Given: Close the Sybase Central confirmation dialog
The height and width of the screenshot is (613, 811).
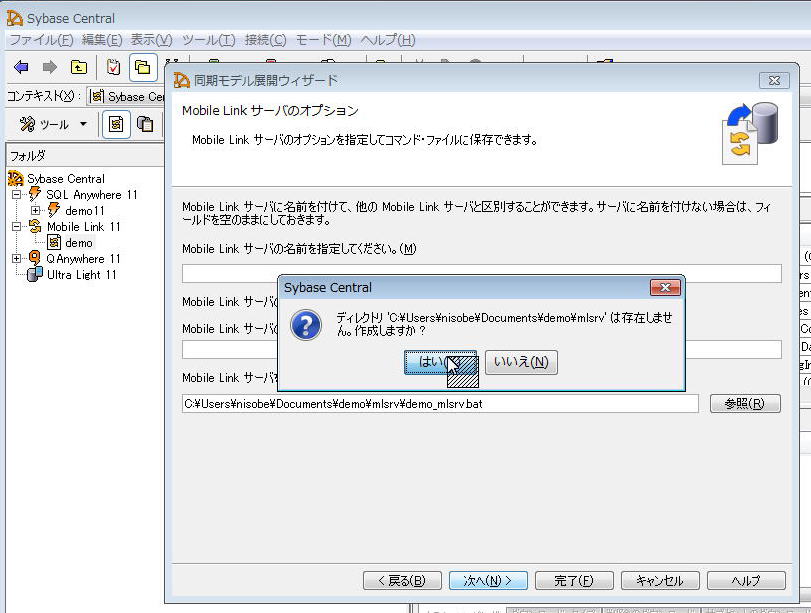Looking at the screenshot, I should (x=664, y=288).
